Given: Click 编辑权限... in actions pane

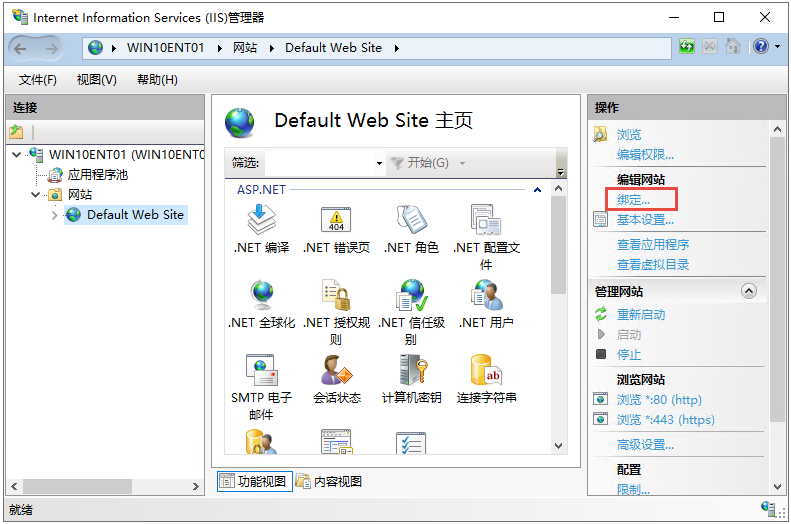Looking at the screenshot, I should click(x=645, y=154).
